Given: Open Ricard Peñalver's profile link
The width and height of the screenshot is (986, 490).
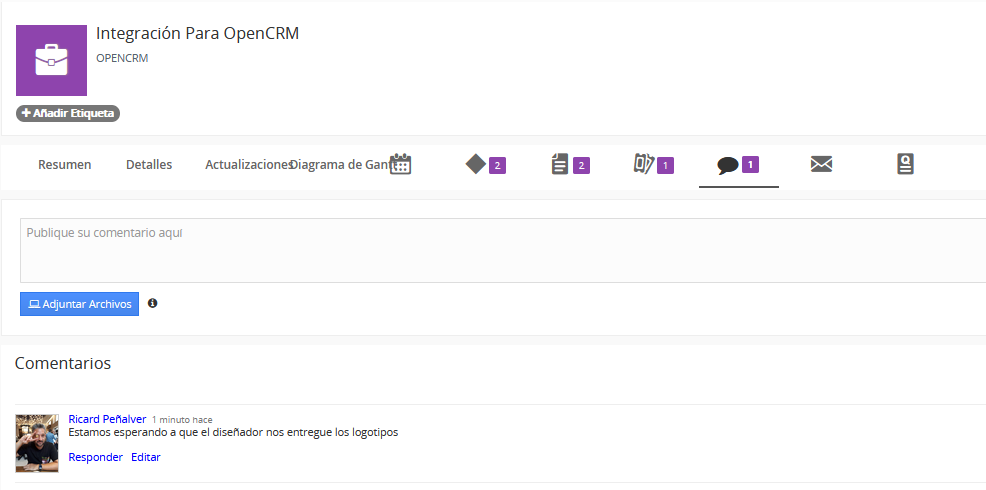Looking at the screenshot, I should point(108,419).
